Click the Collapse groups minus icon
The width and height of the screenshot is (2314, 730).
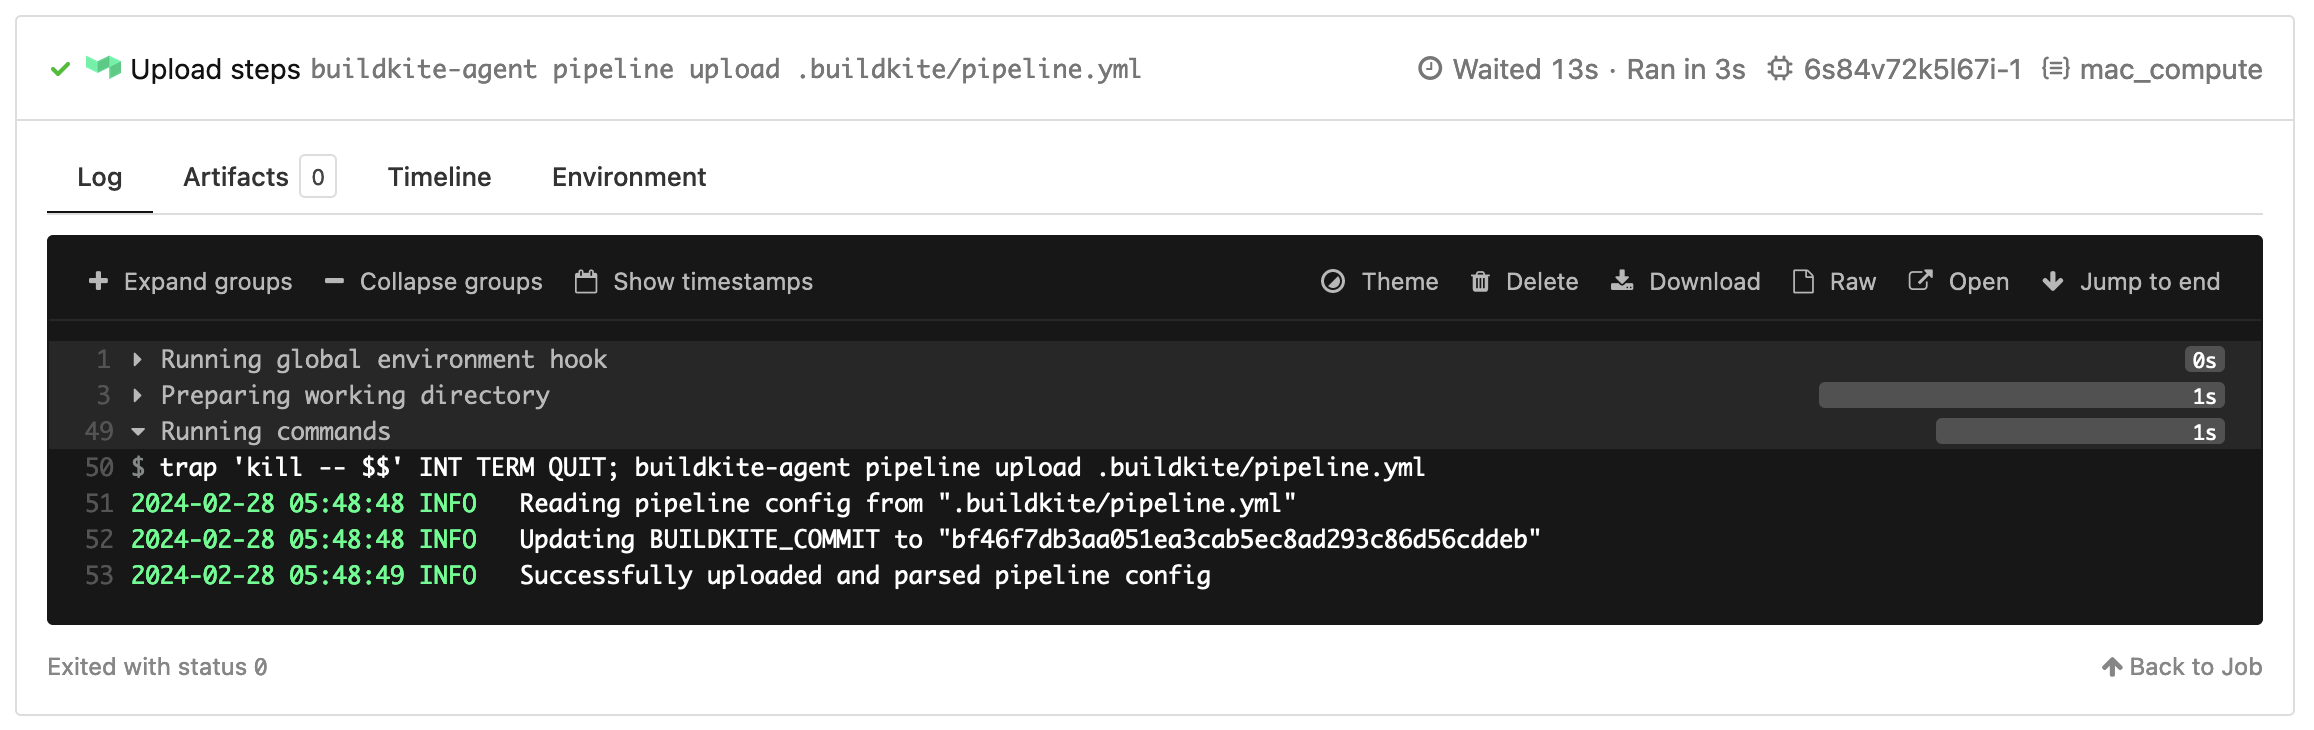click(x=334, y=282)
